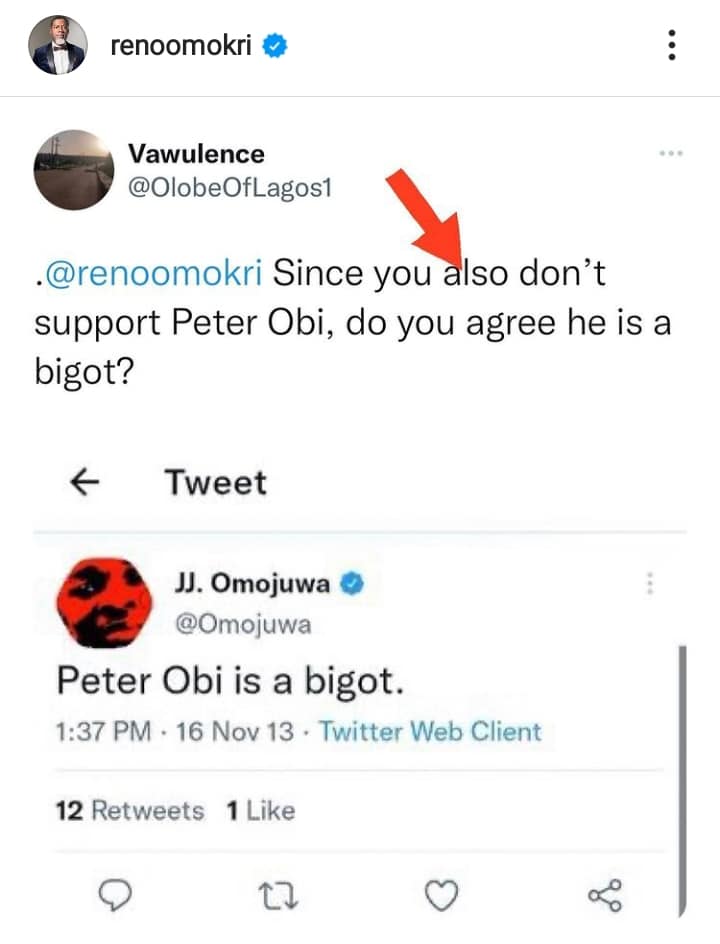Viewport: 720px width, 944px height.
Task: Click JJ. Omojuwa verified badge
Action: pos(352,583)
